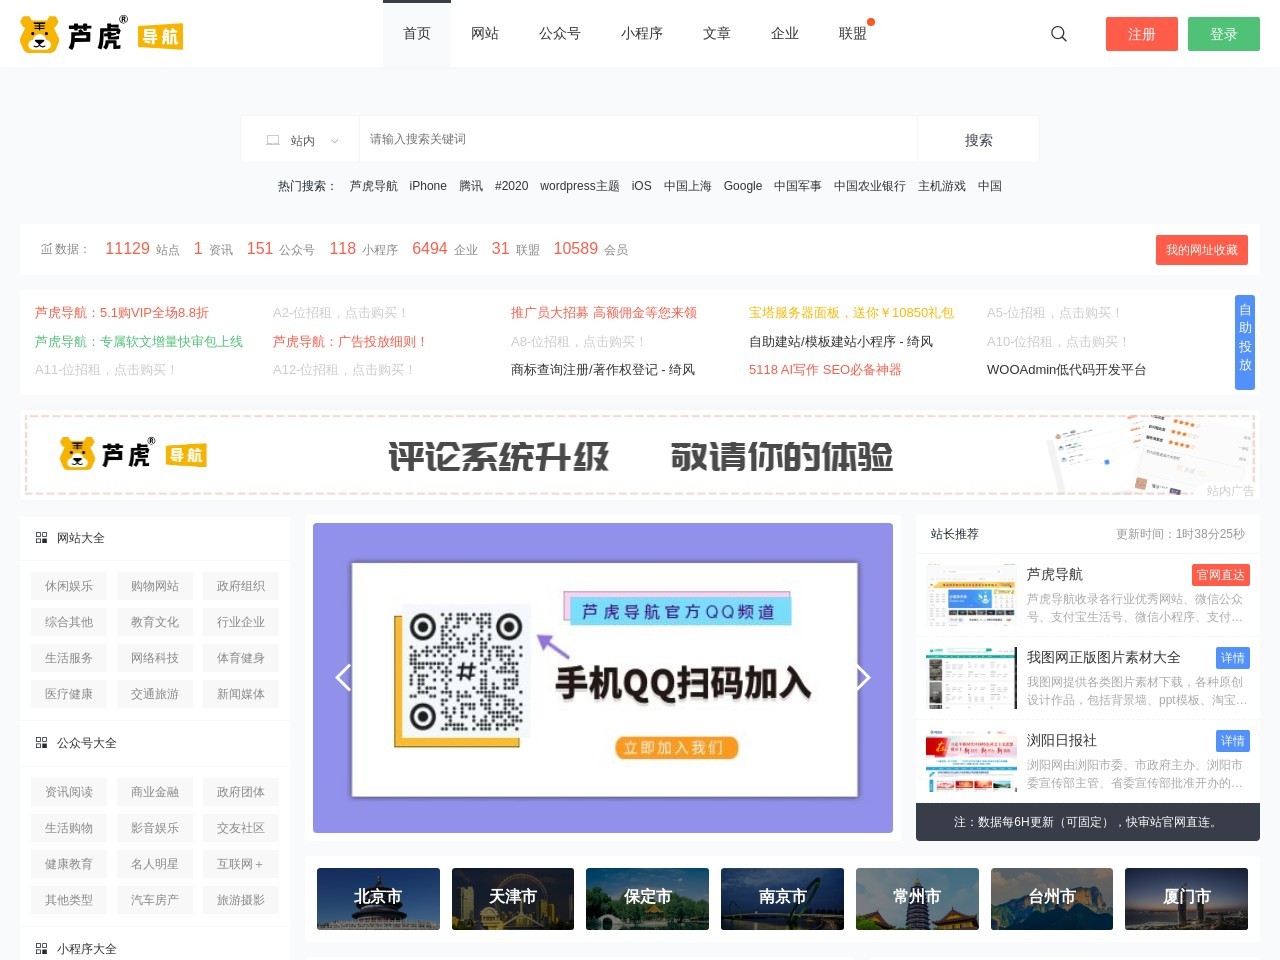This screenshot has height=960, width=1280.
Task: Click the 官网直达 tag for 芦虎导航
Action: click(1220, 575)
